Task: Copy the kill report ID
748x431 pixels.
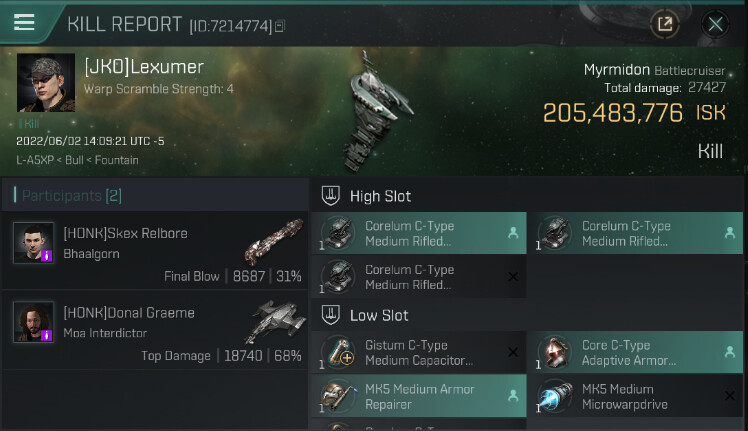Action: [280, 26]
